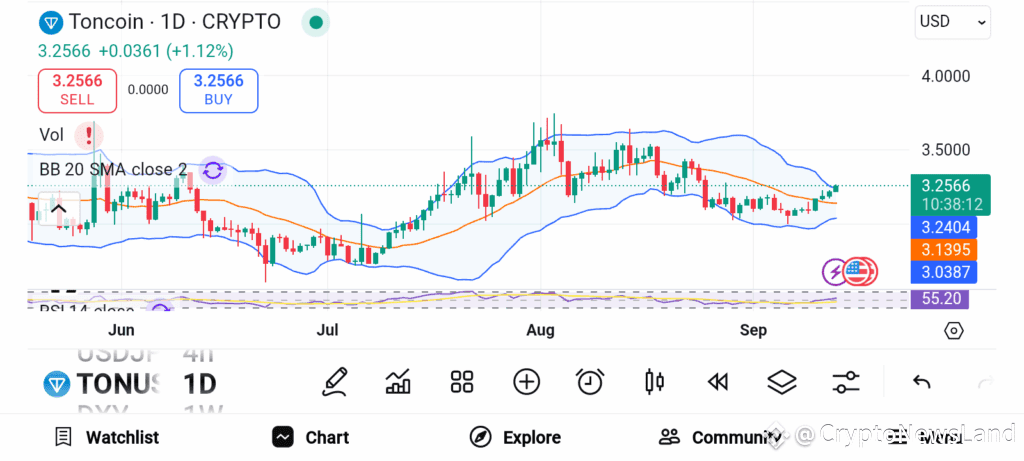1024x461 pixels.
Task: Undo last action with arrow icon
Action: pos(921,382)
